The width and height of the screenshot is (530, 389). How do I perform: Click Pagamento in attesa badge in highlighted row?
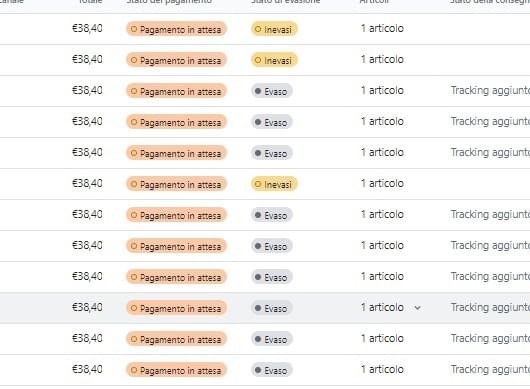click(176, 308)
